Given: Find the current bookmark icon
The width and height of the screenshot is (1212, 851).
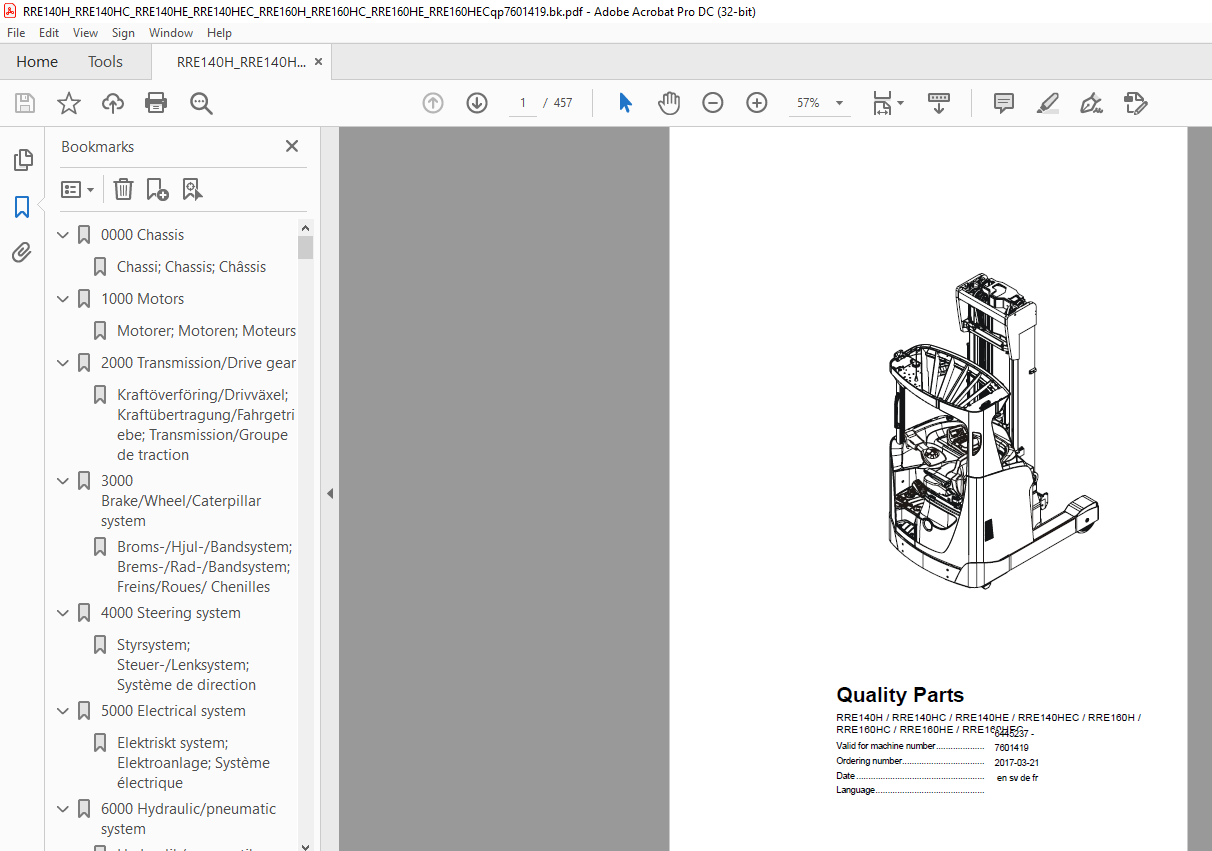Looking at the screenshot, I should click(x=192, y=189).
